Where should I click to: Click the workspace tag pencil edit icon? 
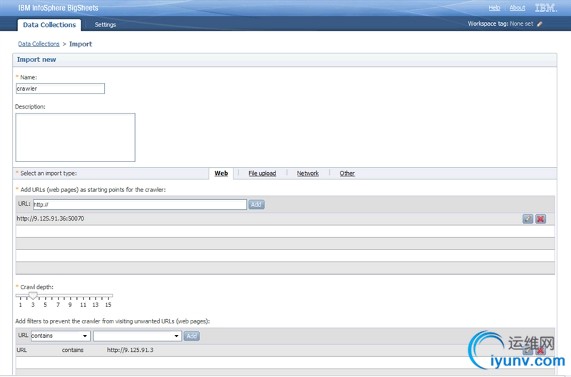[540, 24]
